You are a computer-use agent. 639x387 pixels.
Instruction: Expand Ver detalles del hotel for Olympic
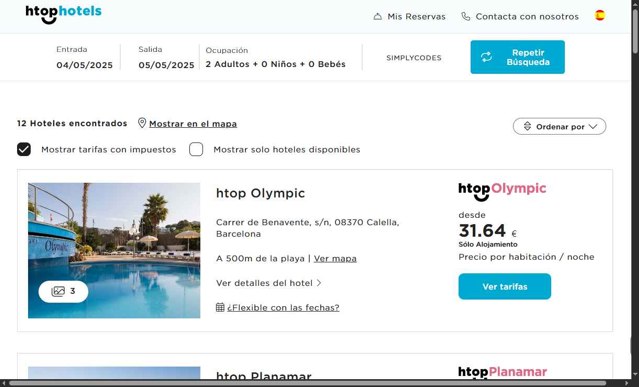click(269, 283)
